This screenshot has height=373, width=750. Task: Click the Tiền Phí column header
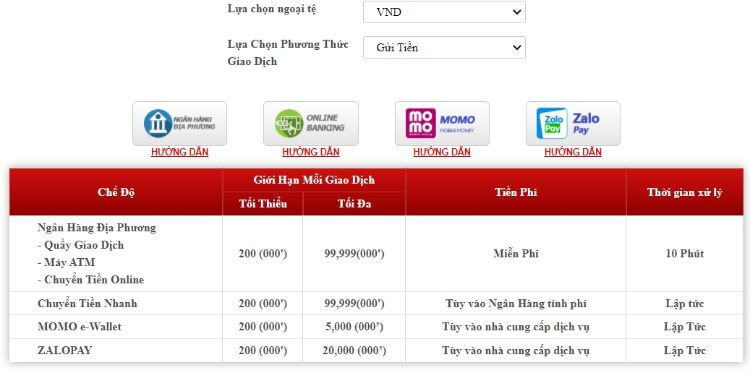click(x=516, y=192)
